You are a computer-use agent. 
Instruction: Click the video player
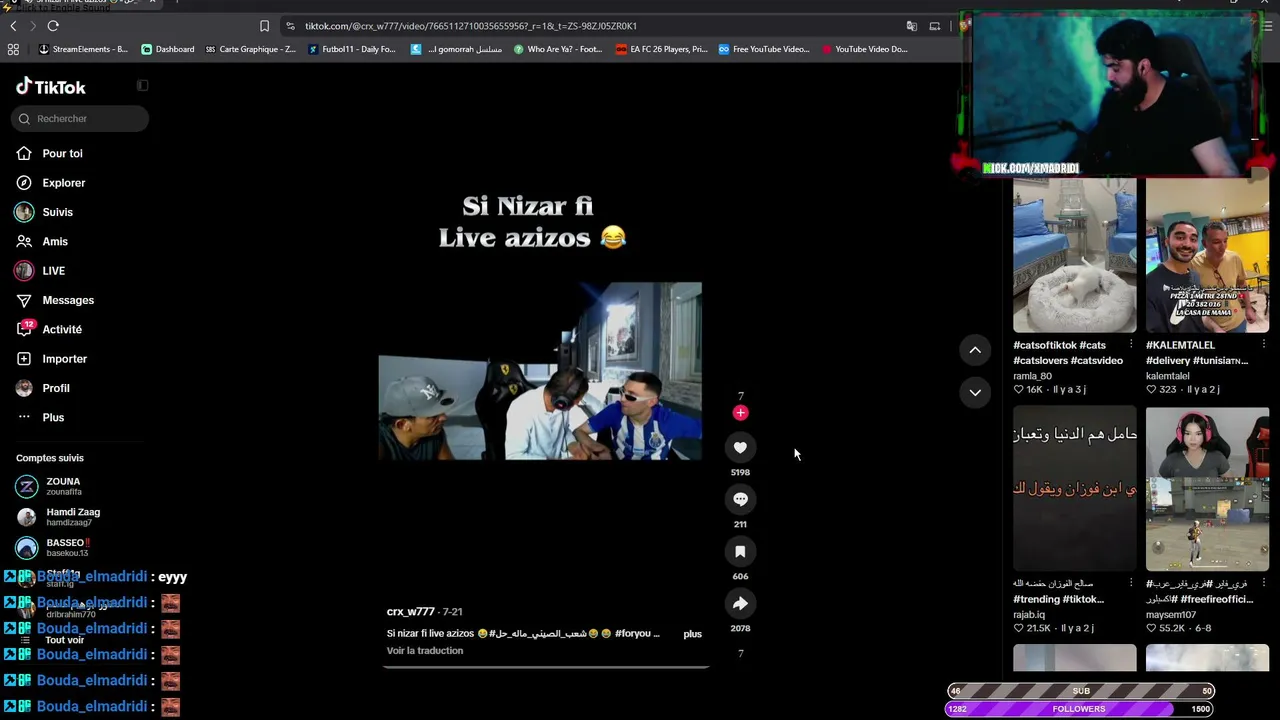point(540,371)
